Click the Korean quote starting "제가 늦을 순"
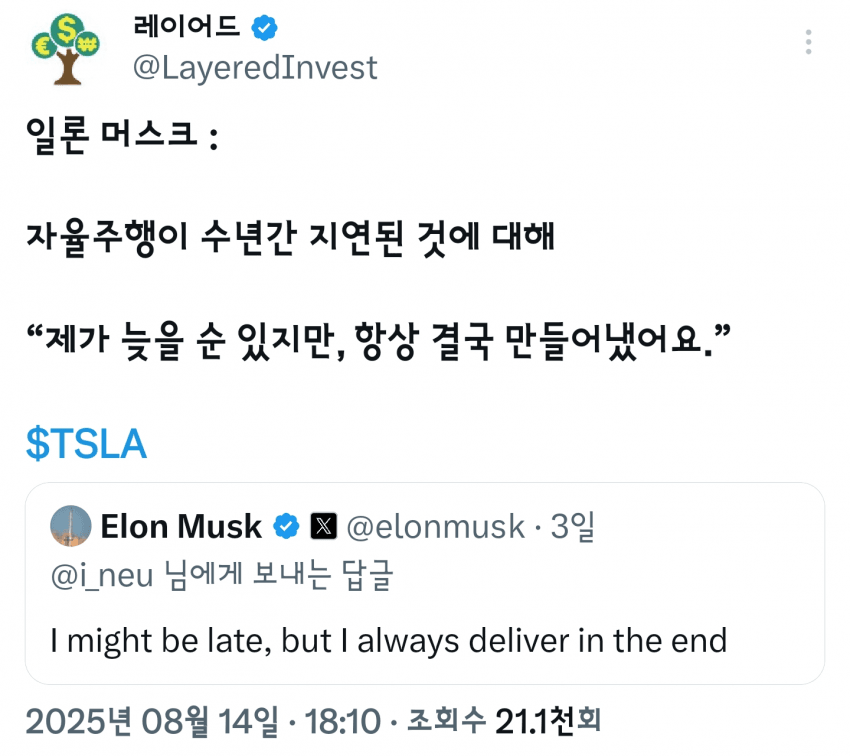The height and width of the screenshot is (756, 850). [x=379, y=342]
